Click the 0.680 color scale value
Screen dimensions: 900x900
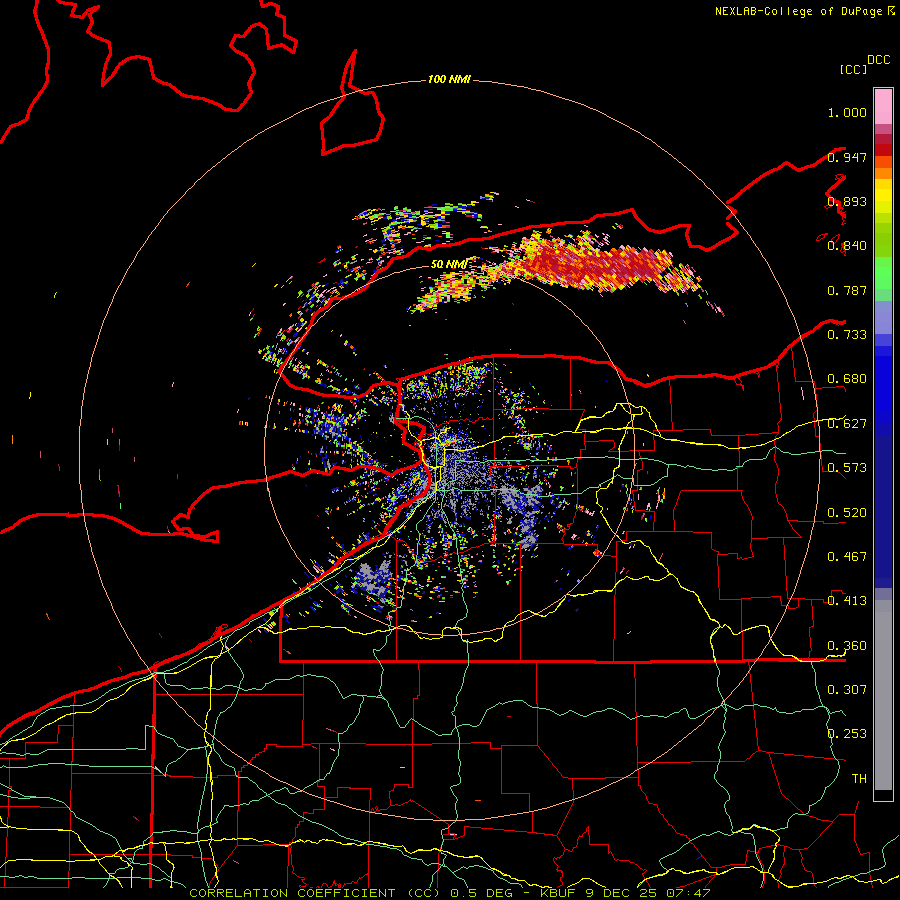coord(847,379)
